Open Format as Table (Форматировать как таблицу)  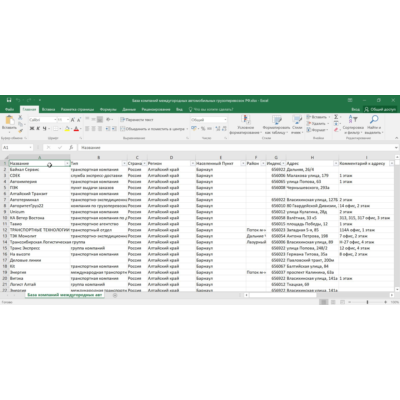(276, 125)
